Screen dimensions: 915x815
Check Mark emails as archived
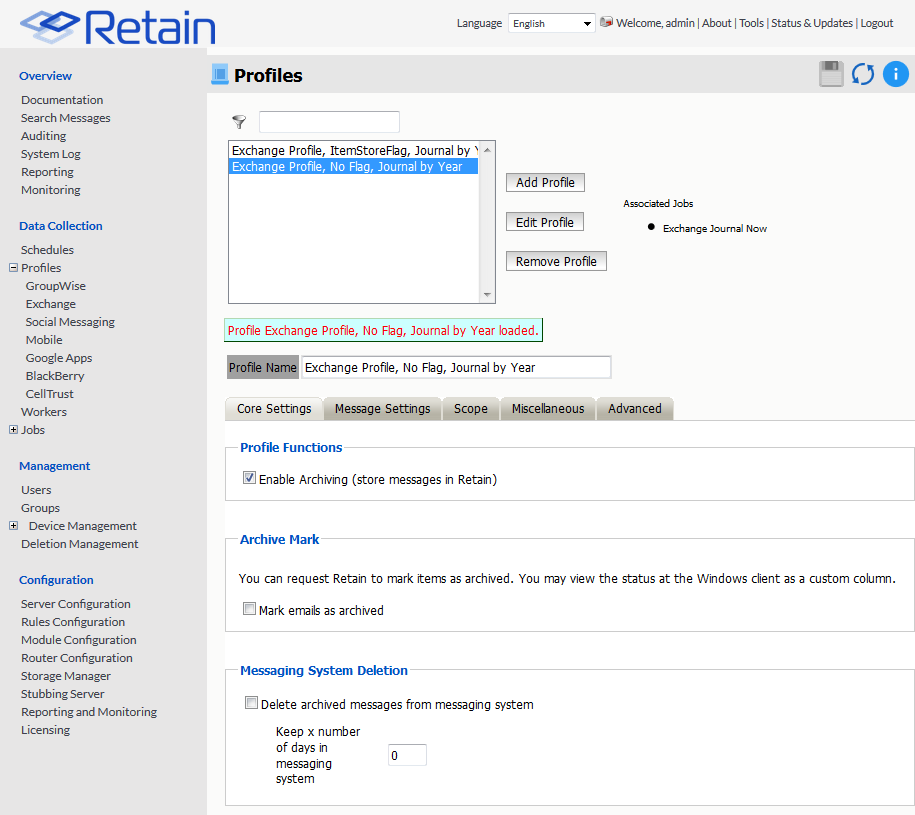(x=249, y=609)
